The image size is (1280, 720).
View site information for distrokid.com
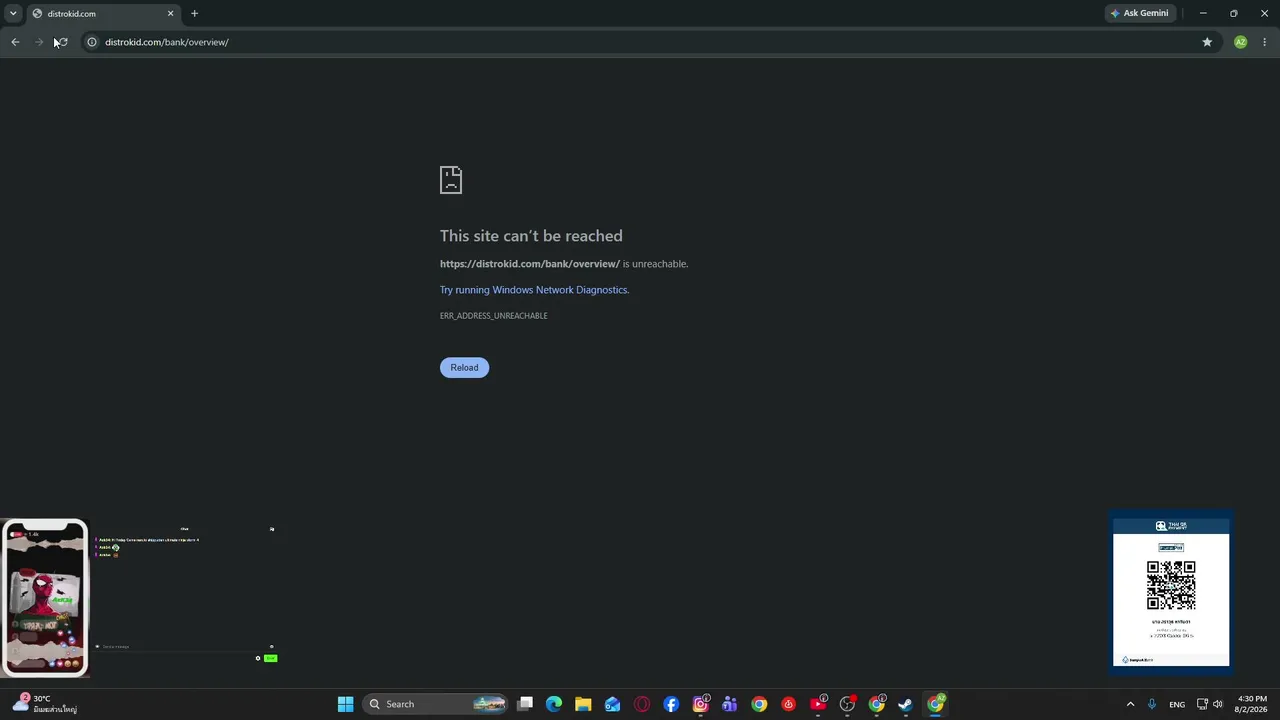tap(91, 42)
